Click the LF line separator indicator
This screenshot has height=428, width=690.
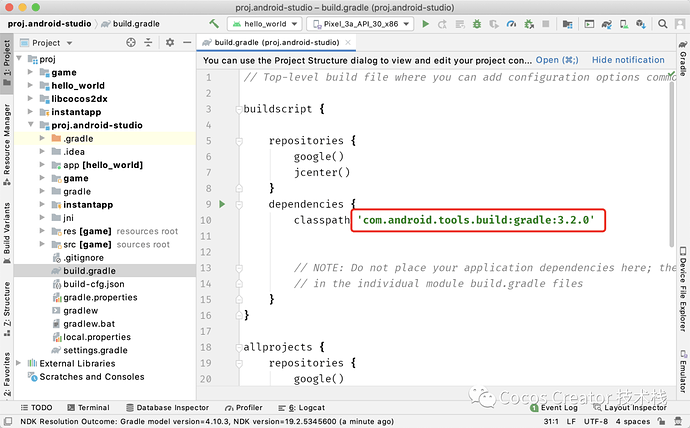571,421
